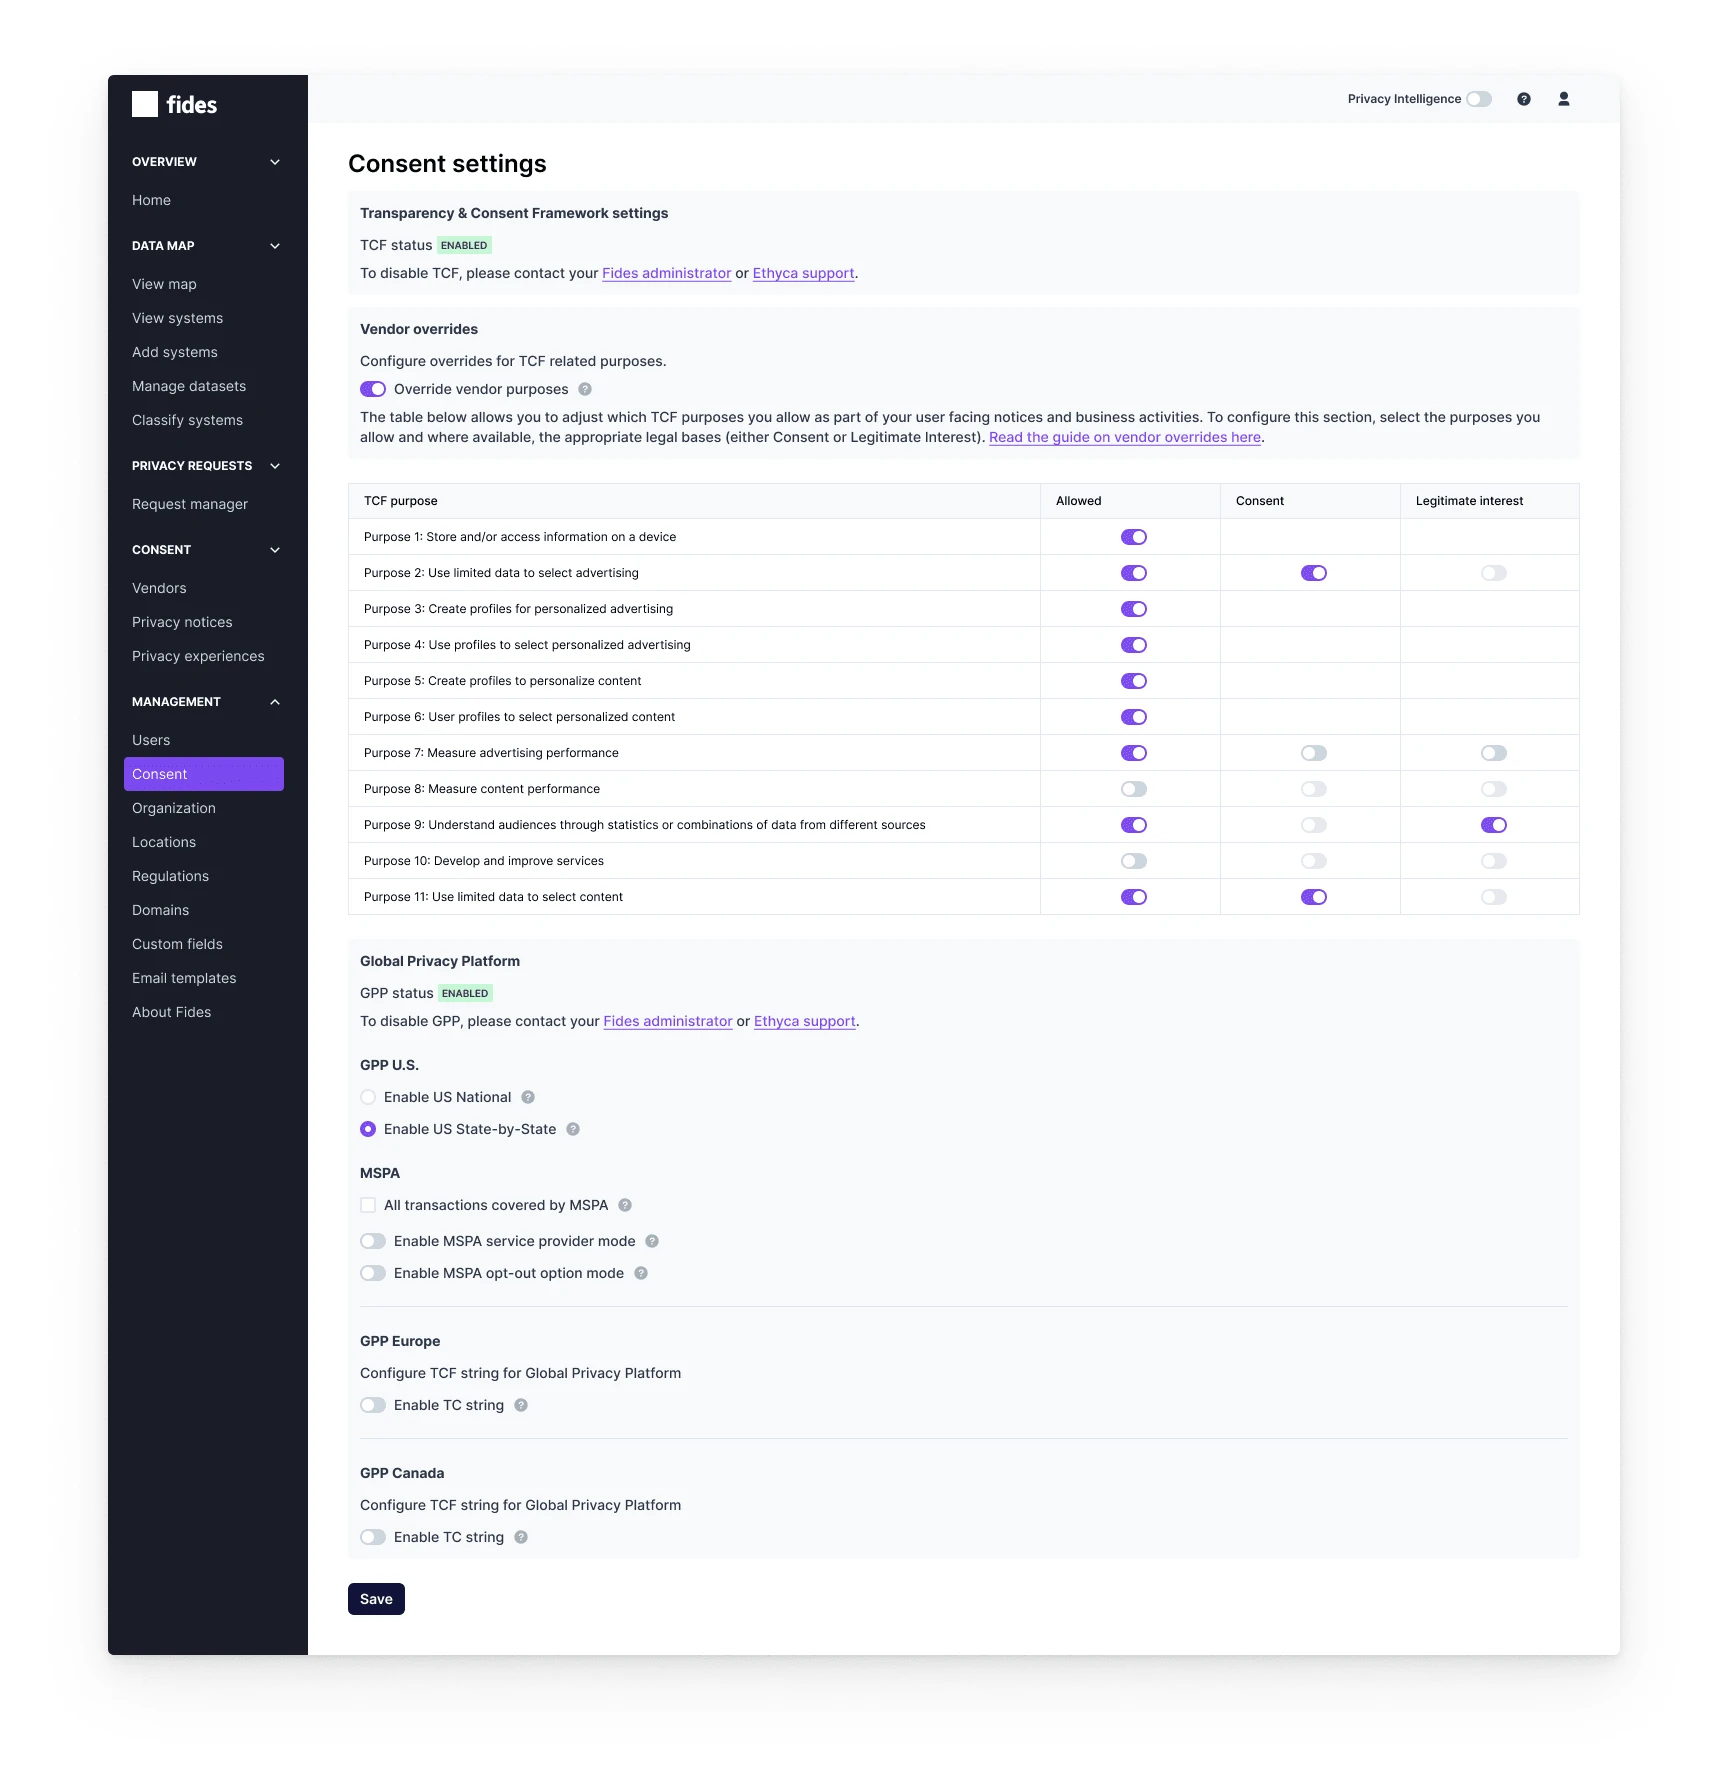This screenshot has width=1728, height=1791.
Task: Go to Request manager page
Action: click(190, 504)
